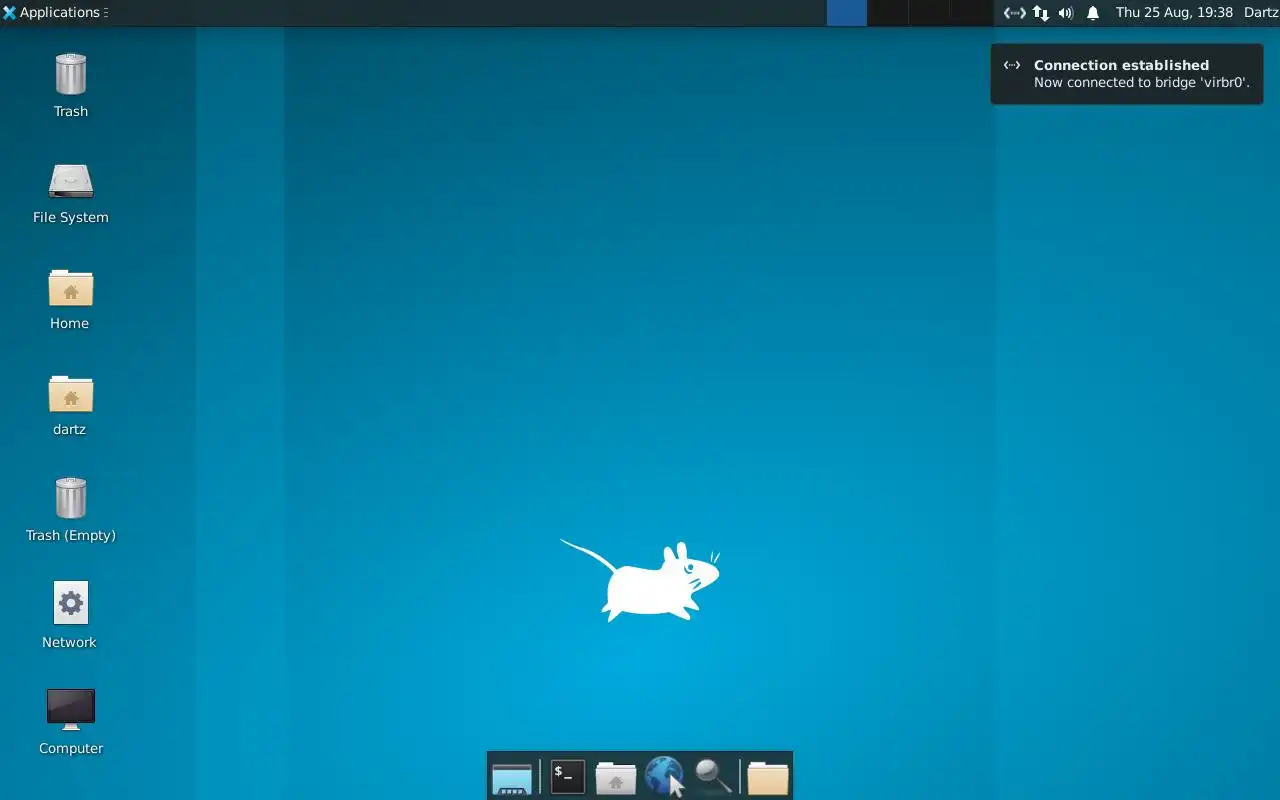Launch the Web Browser globe in dock
The height and width of the screenshot is (800, 1280).
(664, 776)
